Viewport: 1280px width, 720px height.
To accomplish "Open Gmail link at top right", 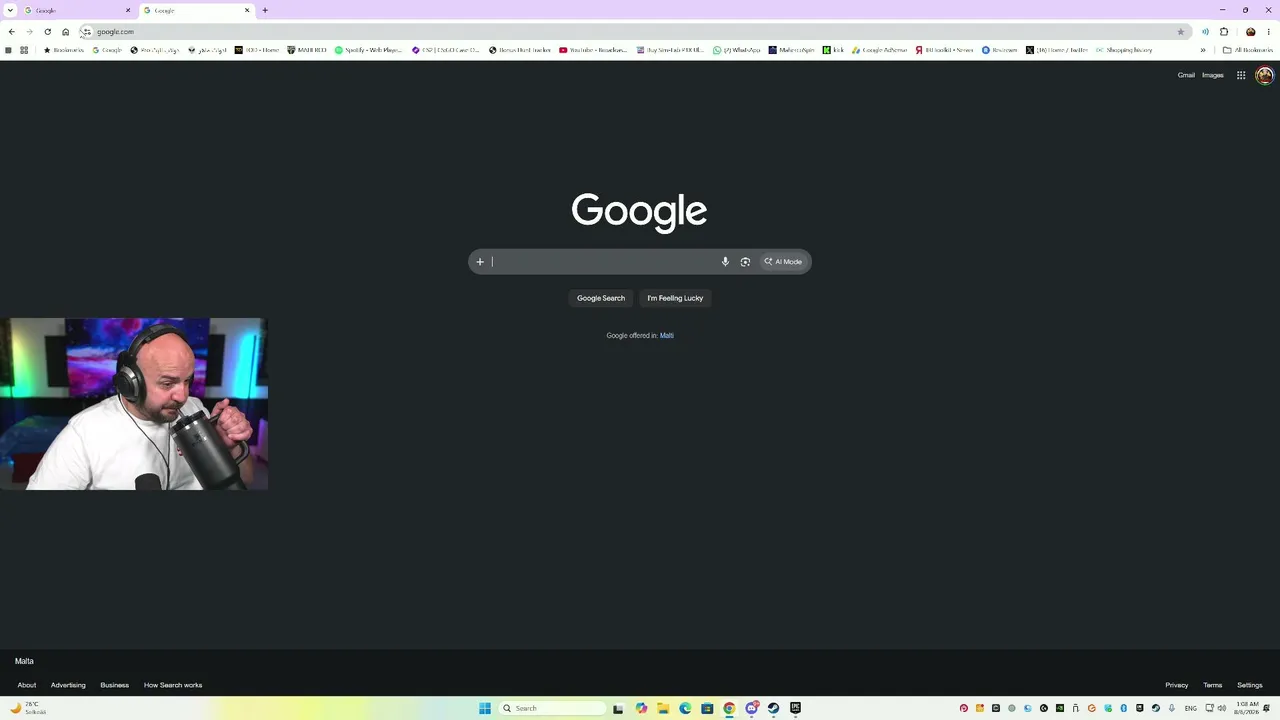I will tap(1186, 75).
